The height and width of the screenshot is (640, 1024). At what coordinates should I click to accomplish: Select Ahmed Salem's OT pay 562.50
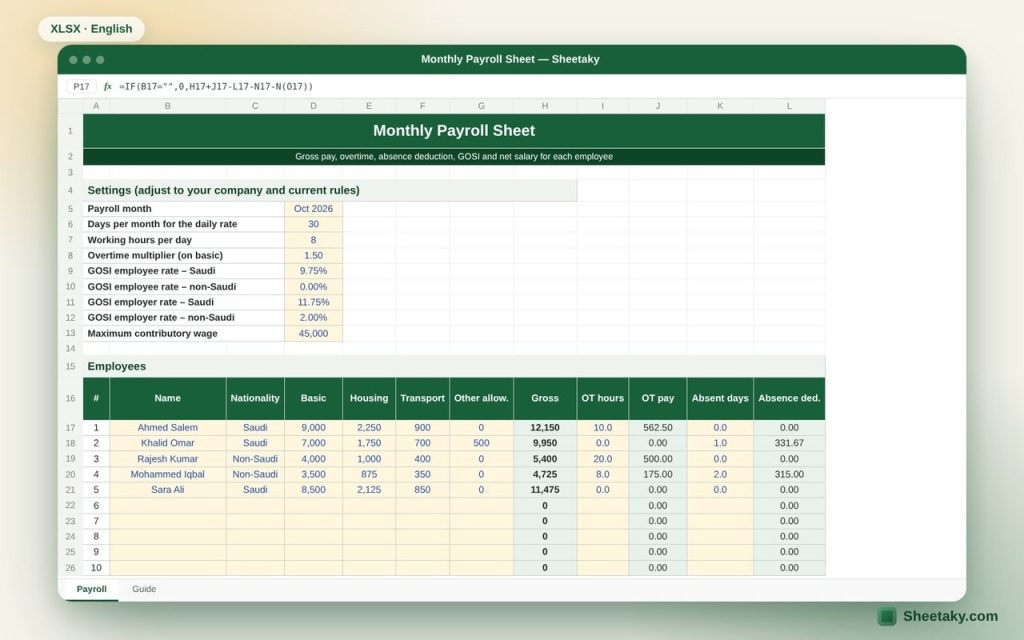pyautogui.click(x=658, y=428)
